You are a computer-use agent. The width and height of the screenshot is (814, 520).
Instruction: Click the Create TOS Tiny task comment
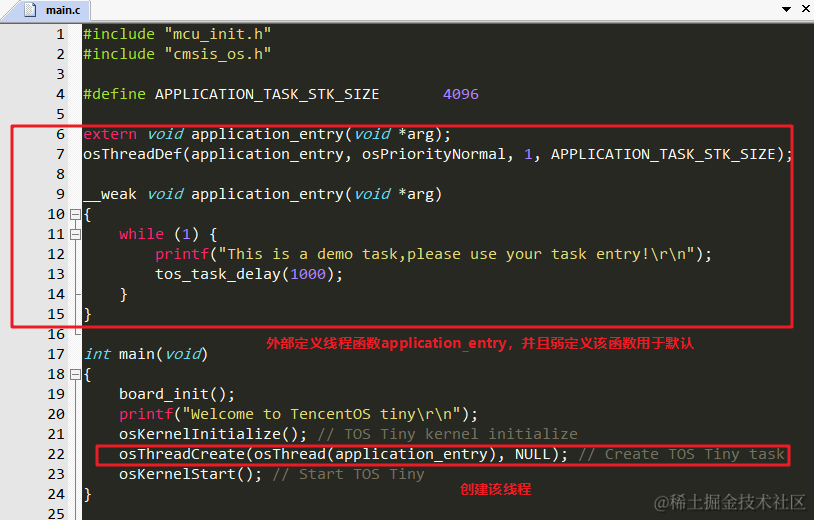682,454
